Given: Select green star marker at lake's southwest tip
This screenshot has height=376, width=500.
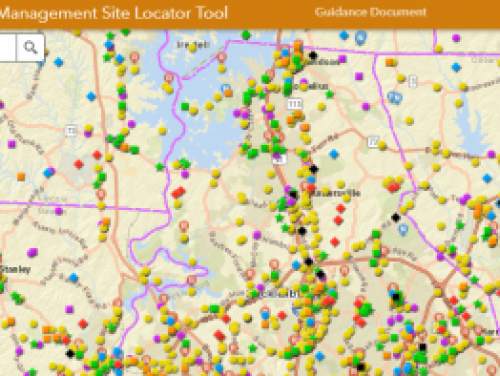Looking at the screenshot, I should tap(160, 167).
